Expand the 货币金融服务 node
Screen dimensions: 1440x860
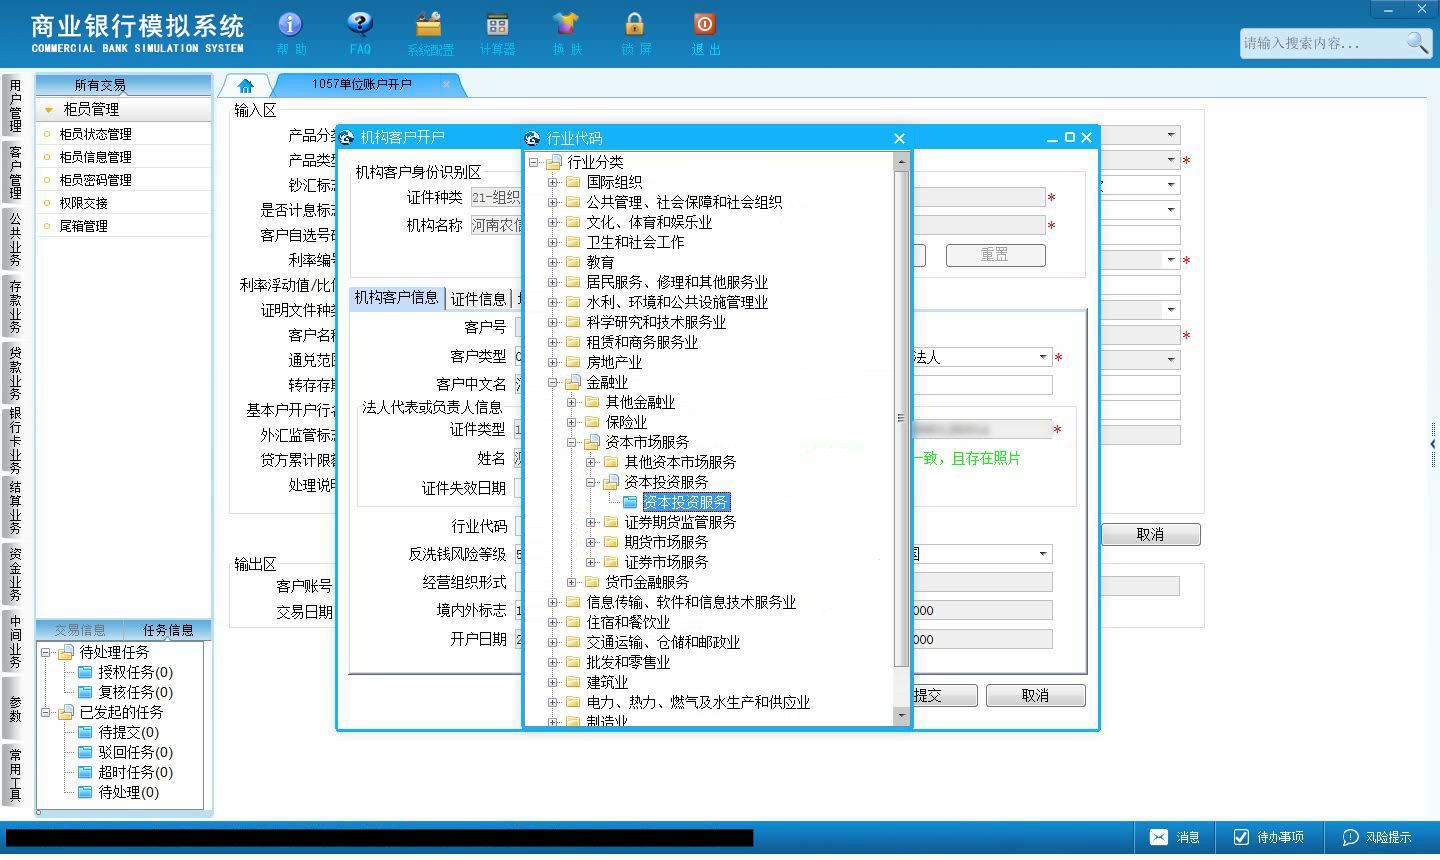[x=572, y=582]
